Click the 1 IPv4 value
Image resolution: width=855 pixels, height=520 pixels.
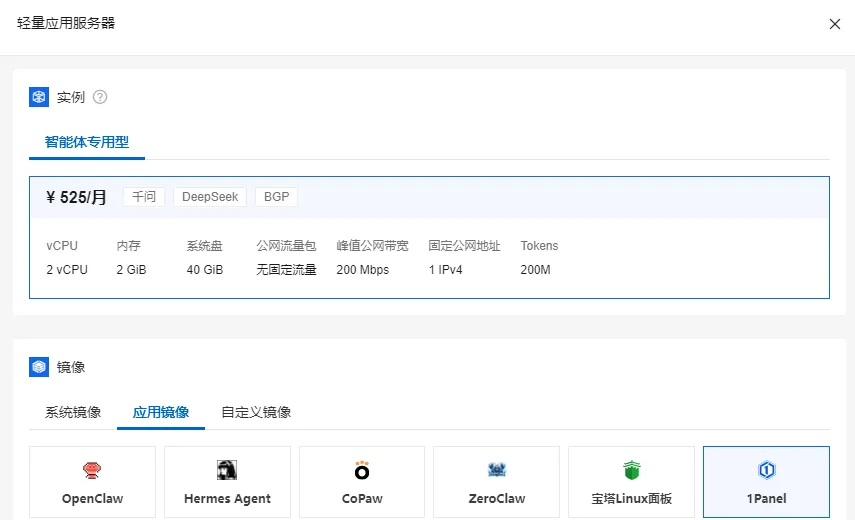445,270
